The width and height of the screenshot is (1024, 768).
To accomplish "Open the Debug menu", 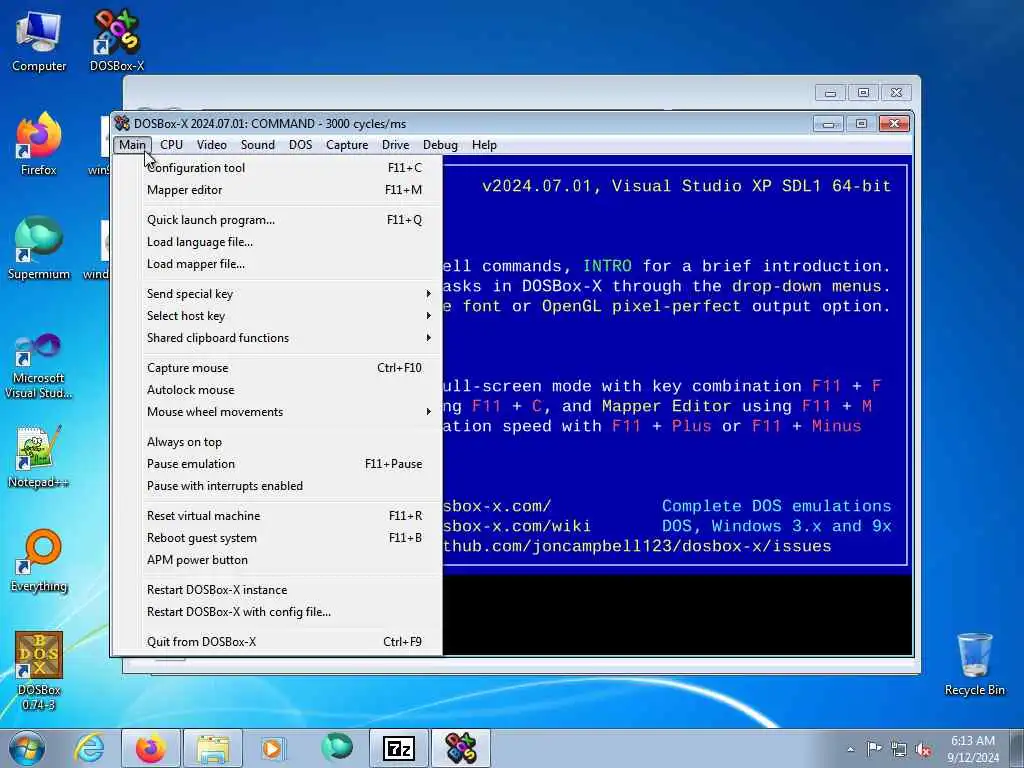I will click(x=440, y=145).
